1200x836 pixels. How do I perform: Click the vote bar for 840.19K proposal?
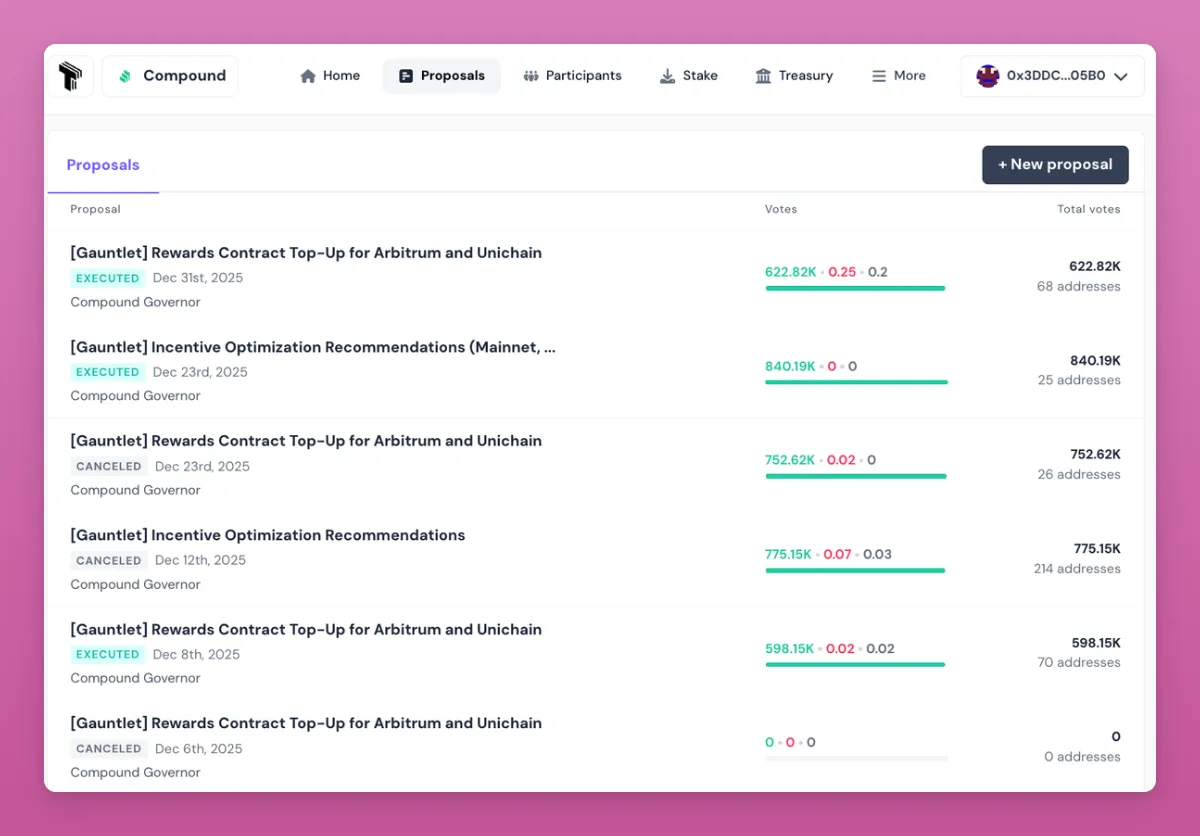[856, 382]
